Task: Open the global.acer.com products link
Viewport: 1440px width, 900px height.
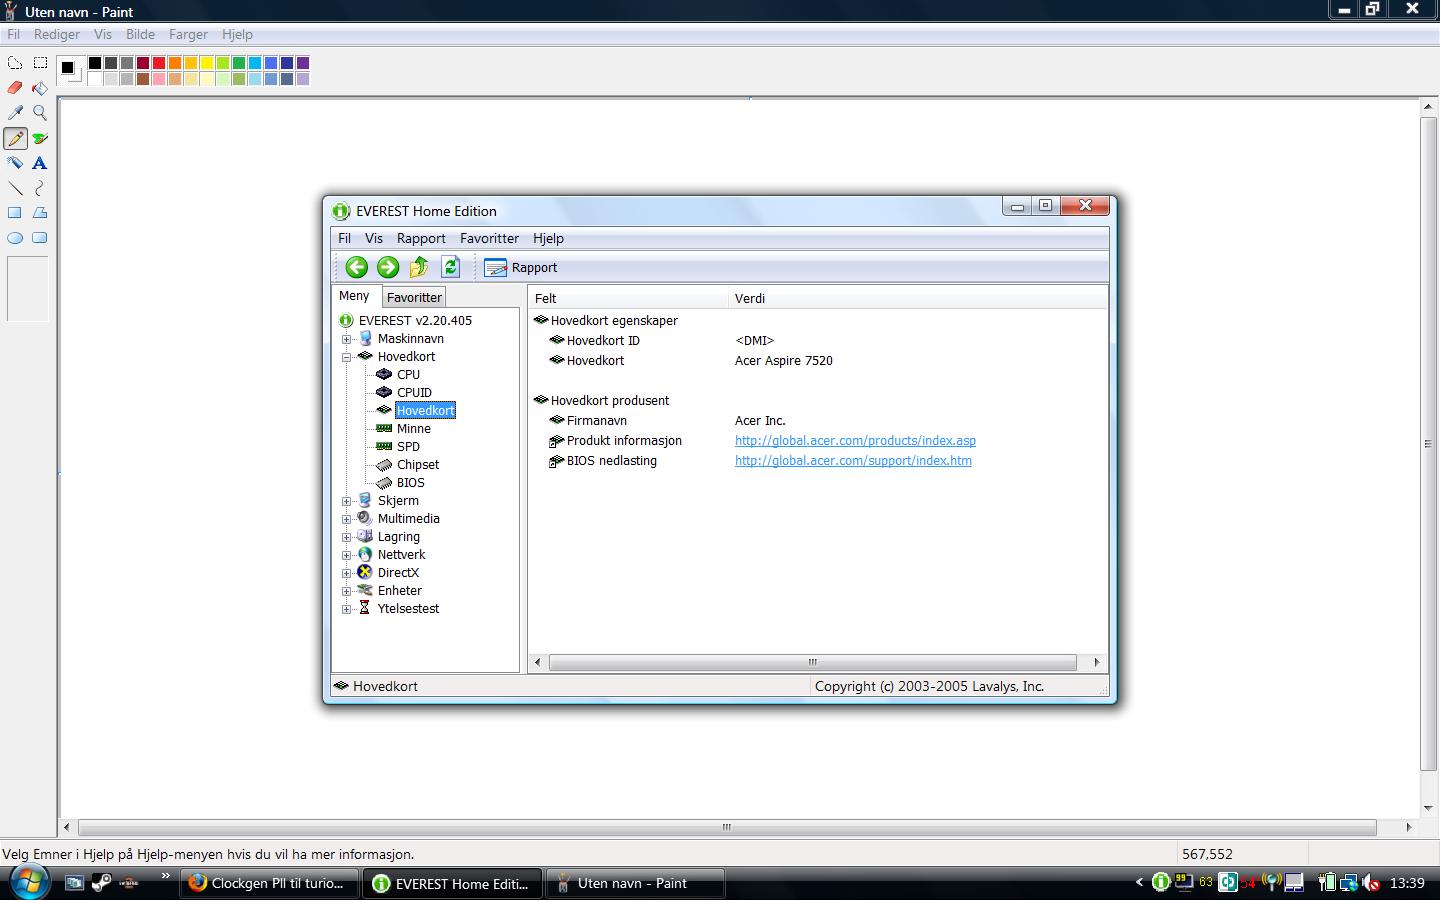Action: (x=855, y=440)
